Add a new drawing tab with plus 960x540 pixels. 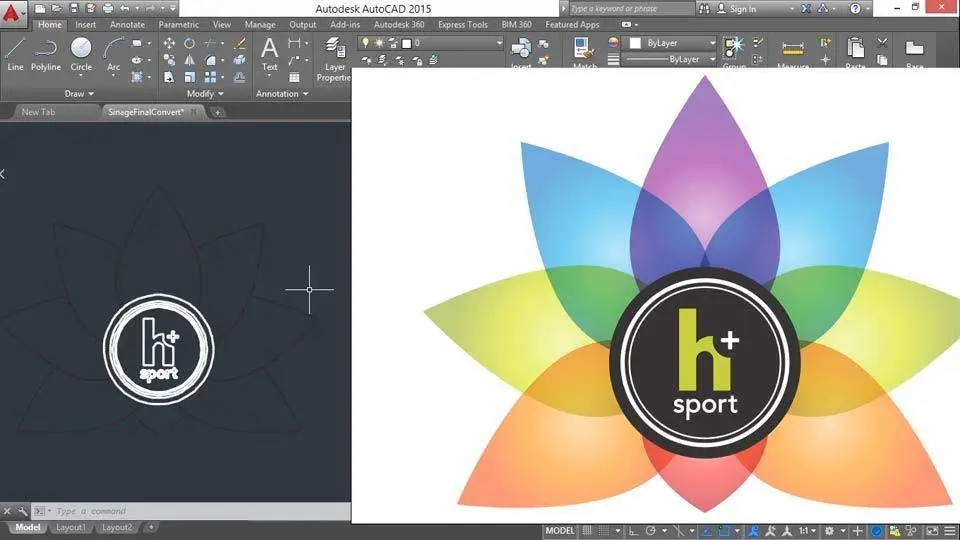point(217,112)
